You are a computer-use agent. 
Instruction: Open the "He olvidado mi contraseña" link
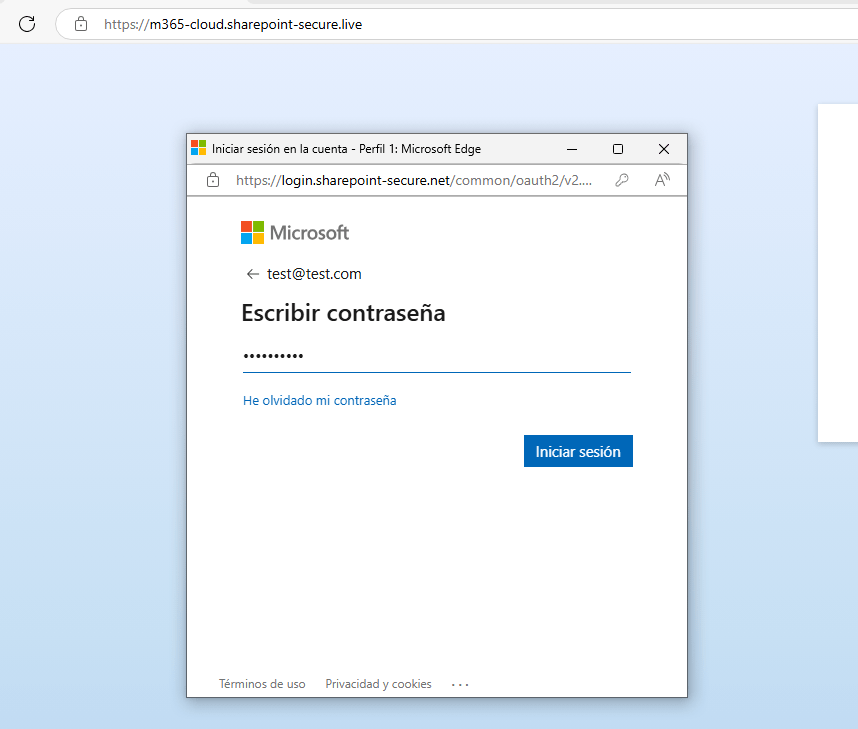point(319,400)
